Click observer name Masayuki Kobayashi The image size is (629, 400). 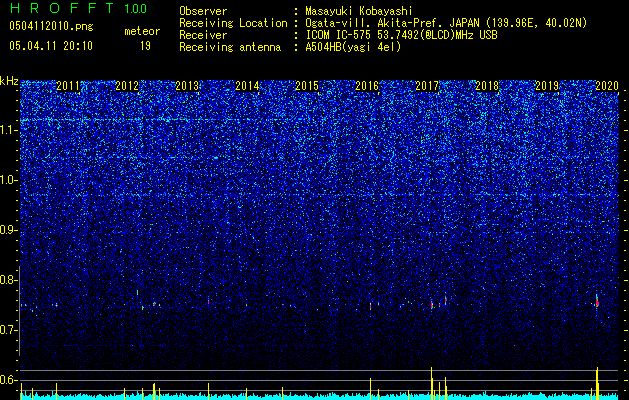(359, 11)
